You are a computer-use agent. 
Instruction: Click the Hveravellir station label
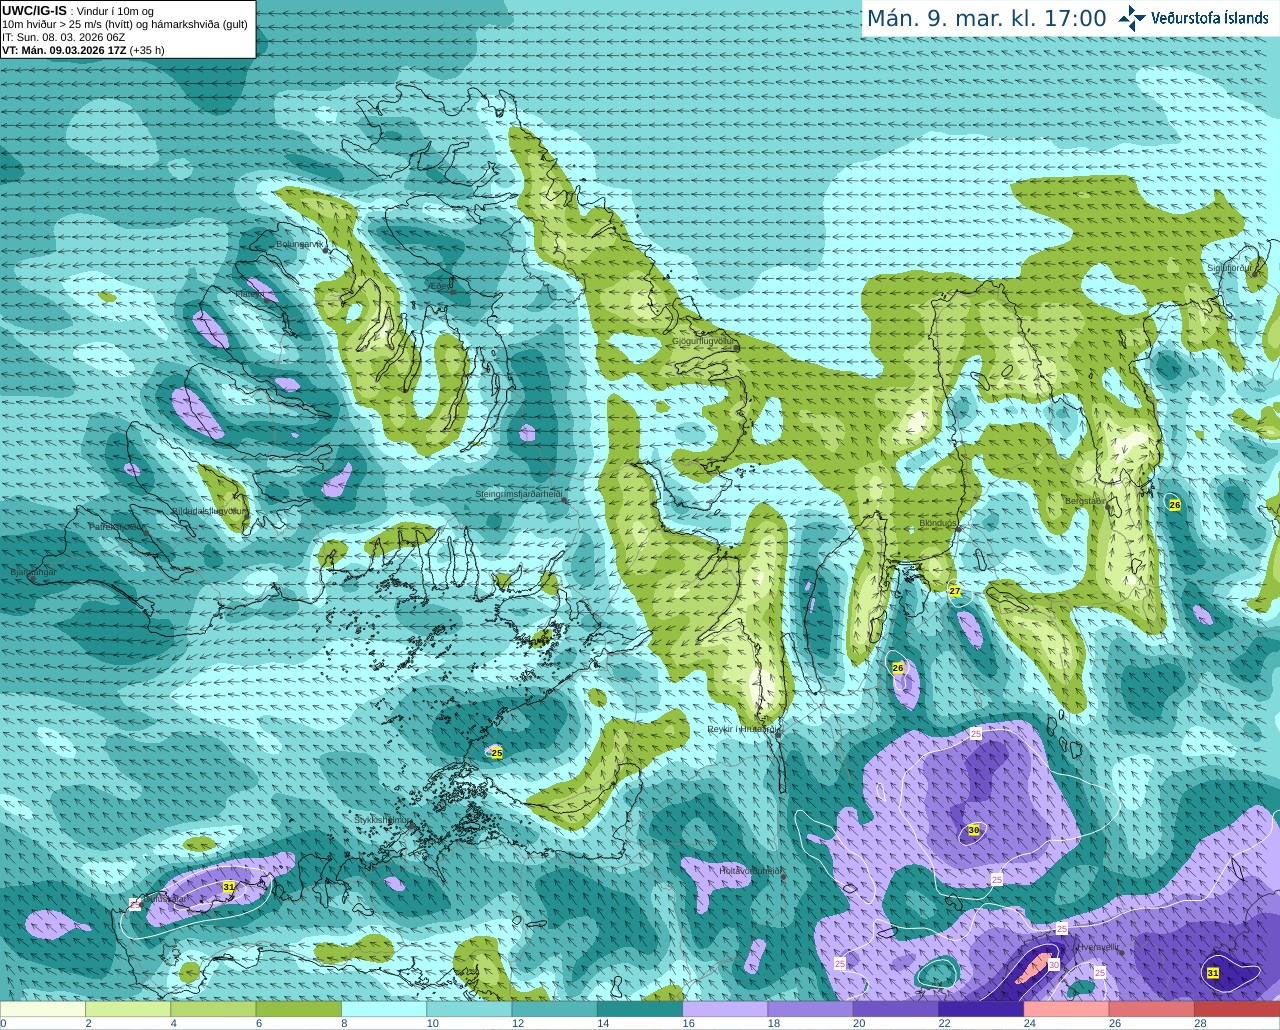[1097, 946]
